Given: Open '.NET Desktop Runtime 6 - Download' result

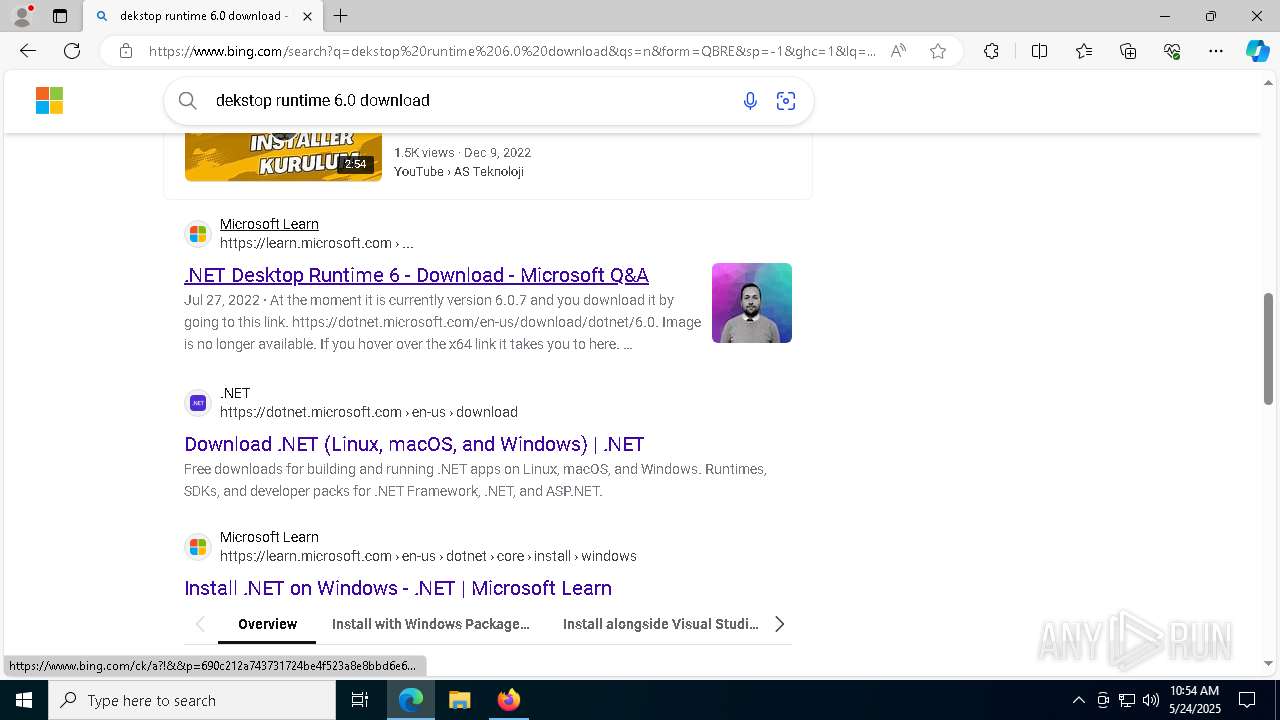Looking at the screenshot, I should [416, 275].
